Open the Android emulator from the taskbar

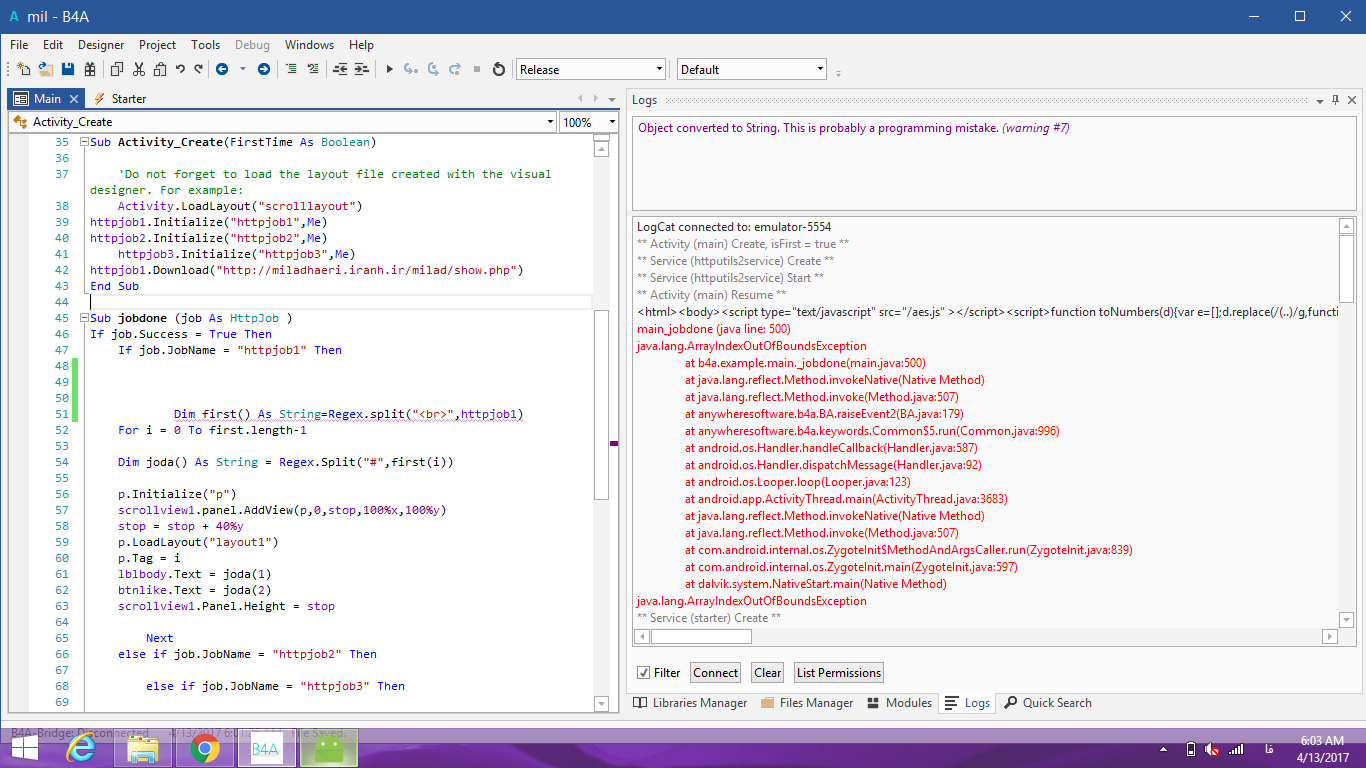click(x=328, y=747)
